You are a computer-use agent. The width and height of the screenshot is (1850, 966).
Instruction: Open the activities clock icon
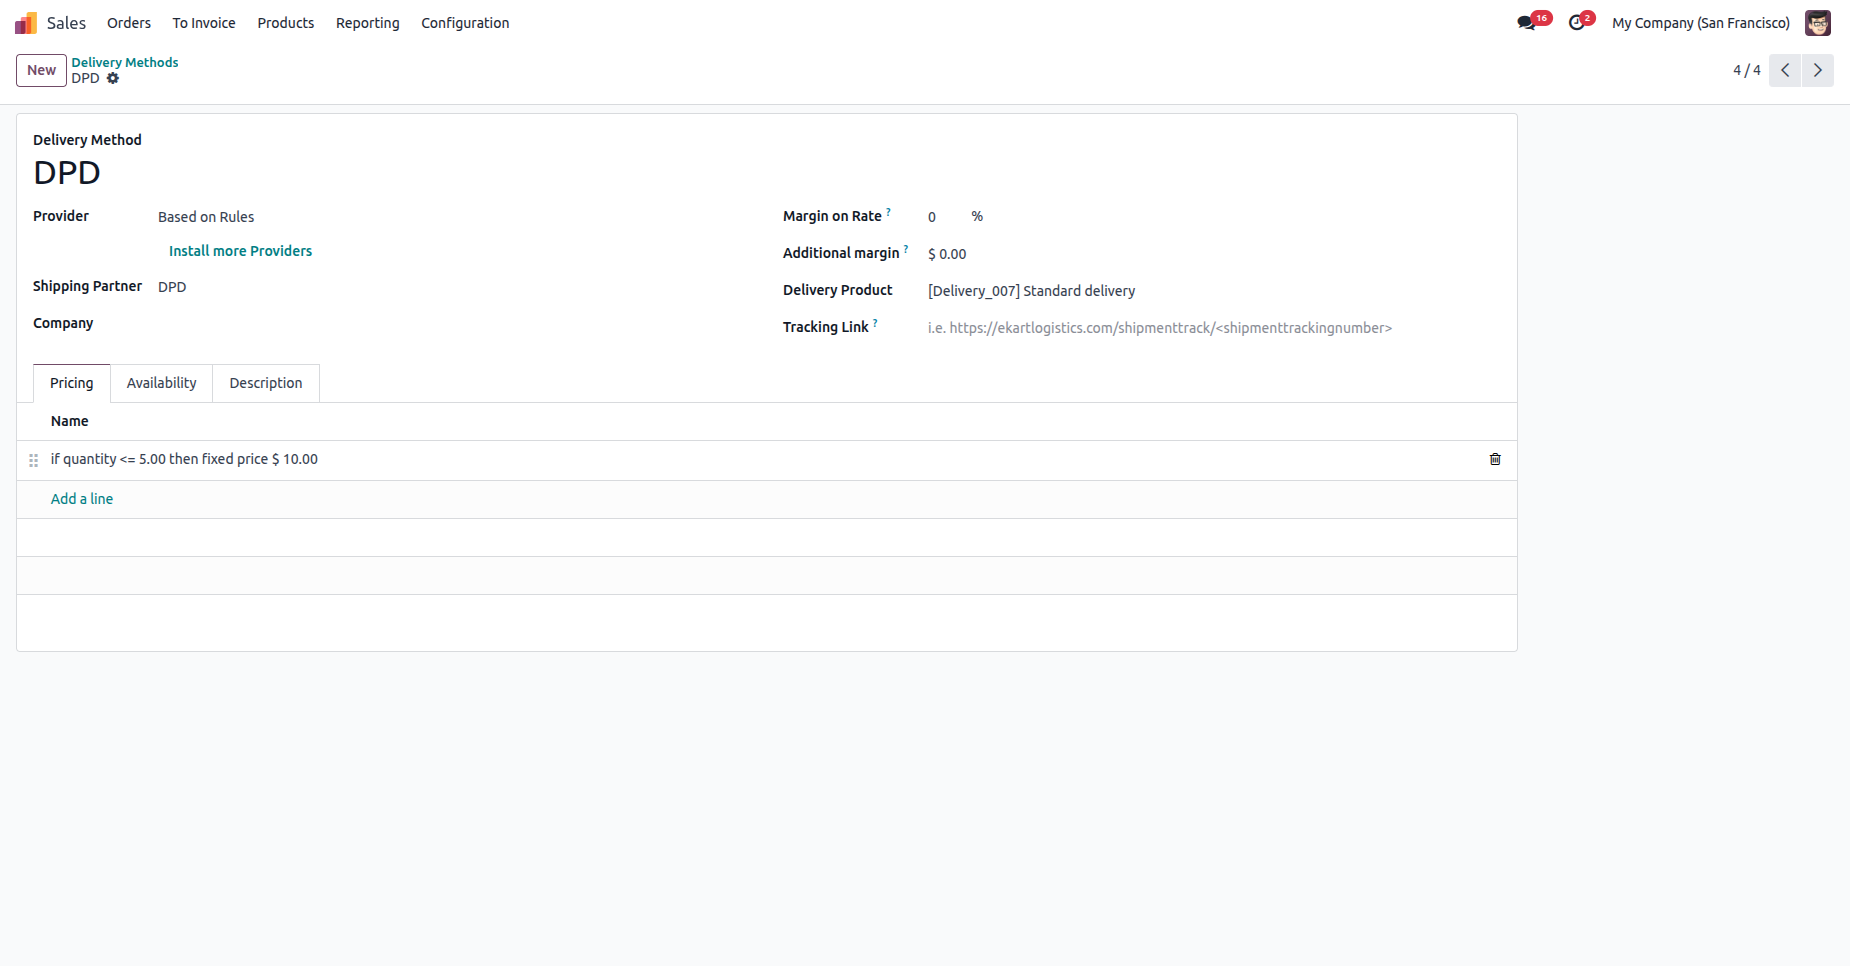pos(1577,23)
